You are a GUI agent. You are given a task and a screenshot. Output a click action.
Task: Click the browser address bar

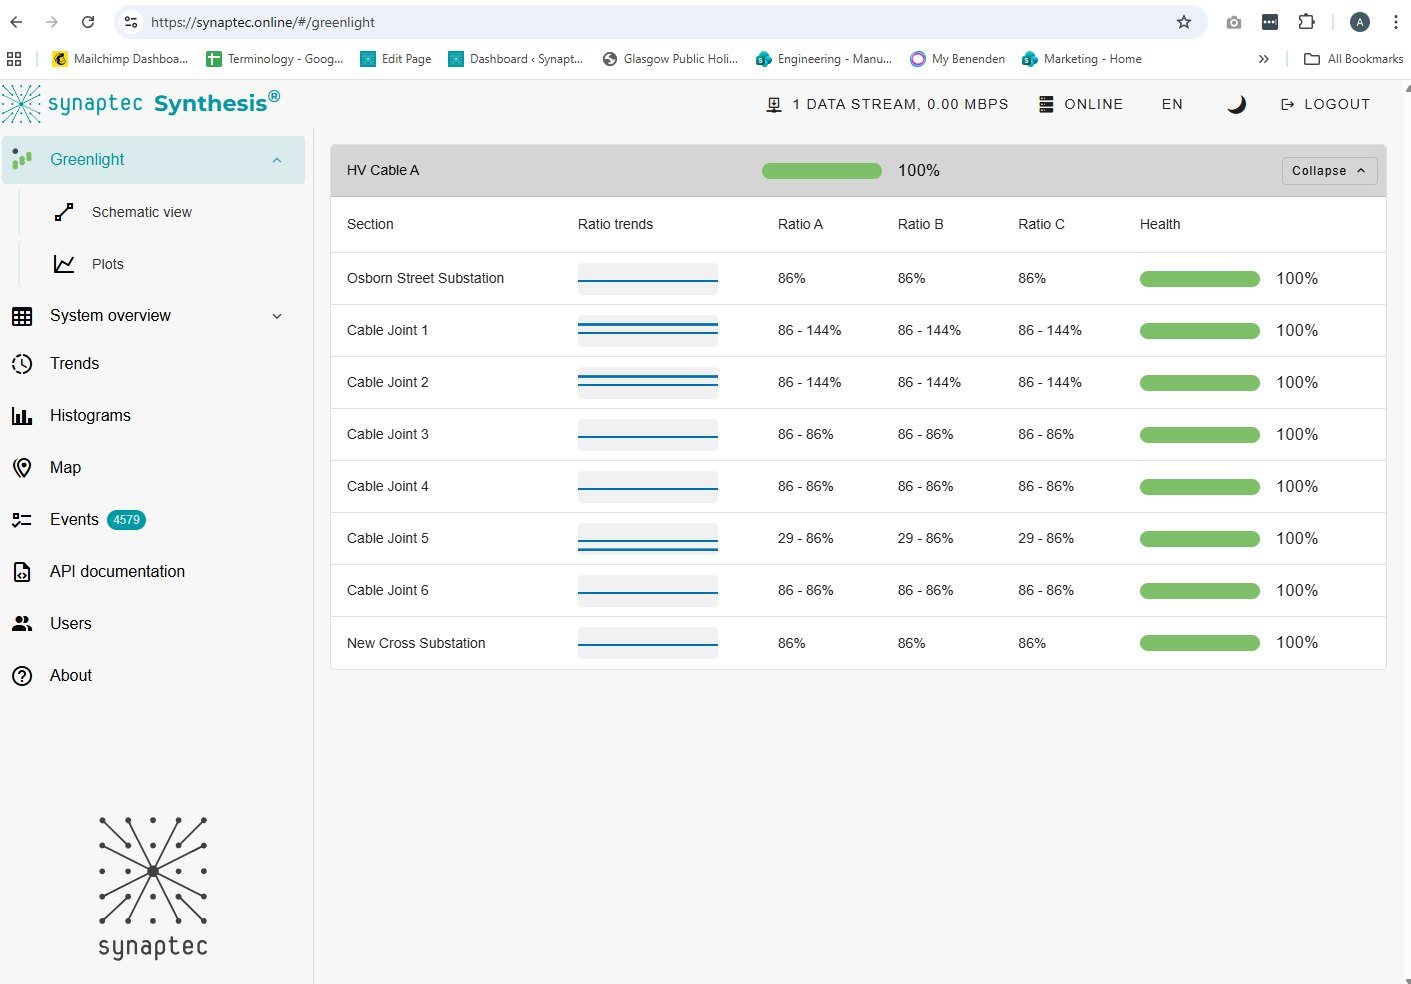pyautogui.click(x=660, y=22)
